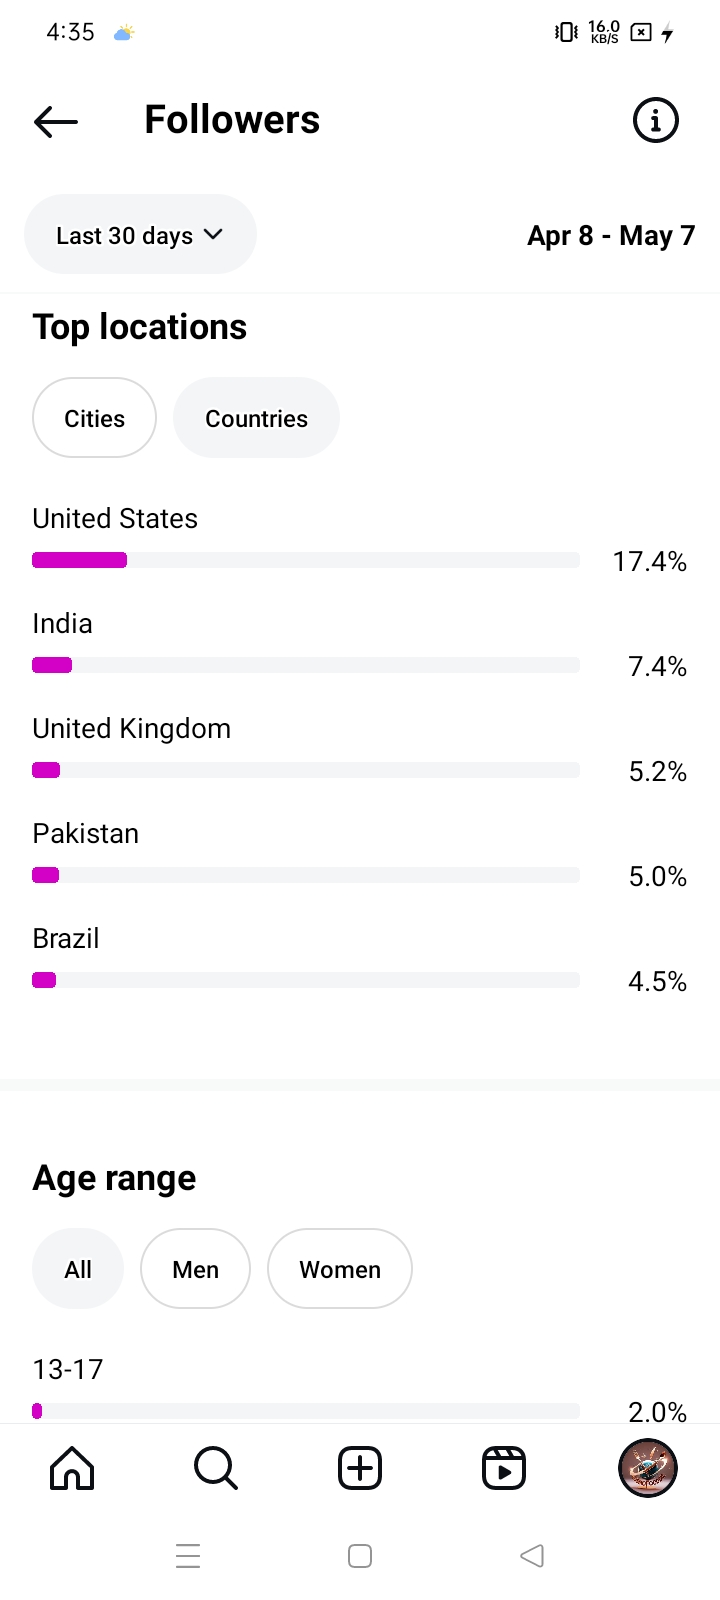Tap the create new post plus icon
This screenshot has width=720, height=1600.
tap(360, 1468)
